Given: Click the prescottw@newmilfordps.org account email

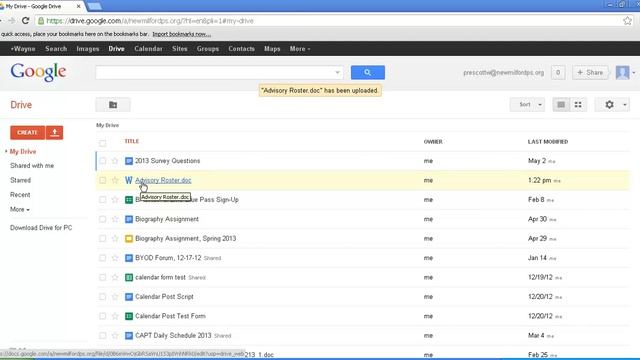Looking at the screenshot, I should (x=503, y=73).
